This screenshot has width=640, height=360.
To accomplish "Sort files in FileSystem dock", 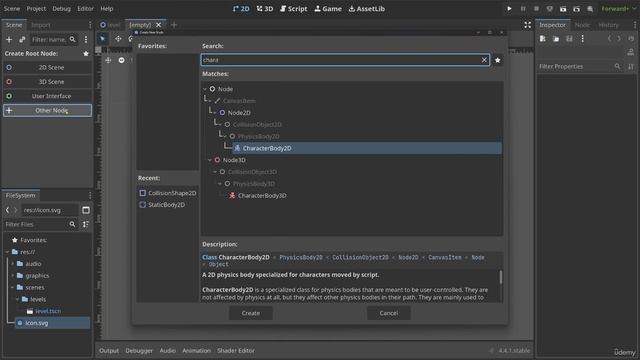I will tap(86, 224).
